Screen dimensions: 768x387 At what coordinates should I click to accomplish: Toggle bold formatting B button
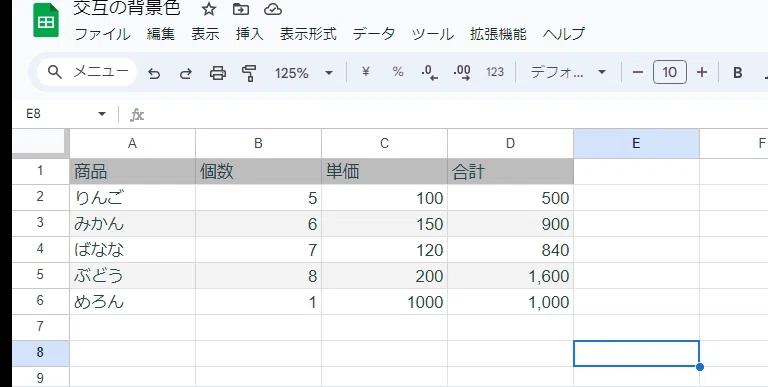(x=737, y=73)
